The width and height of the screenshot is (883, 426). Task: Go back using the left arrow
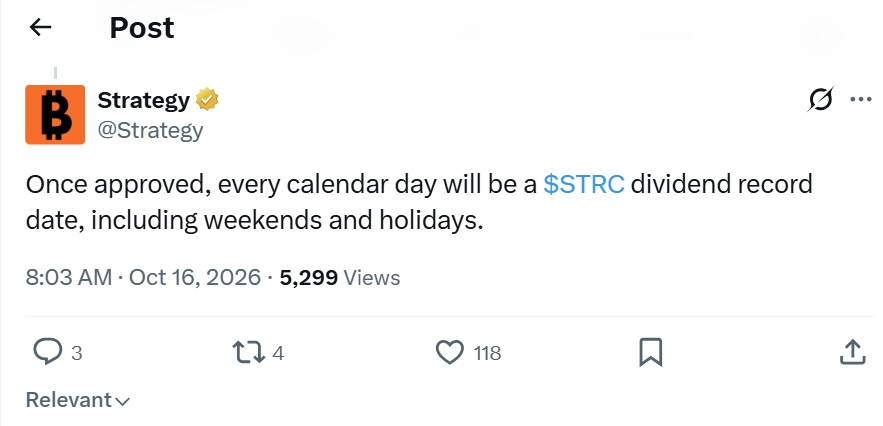click(40, 26)
